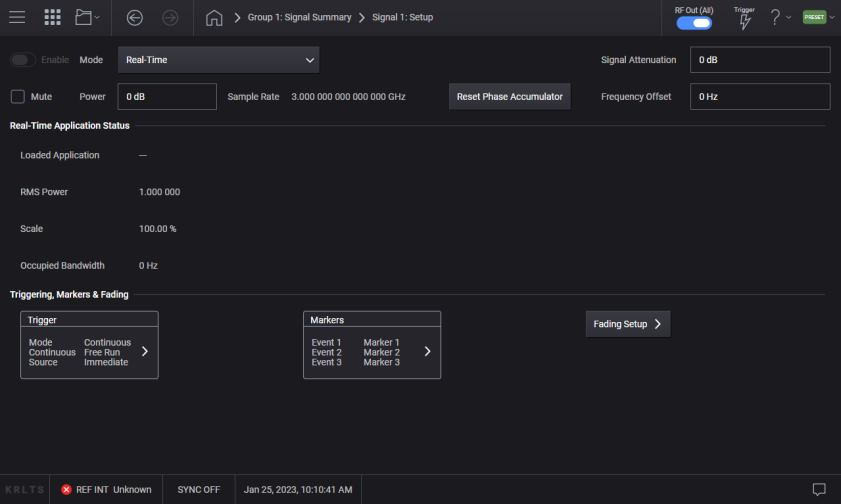Check the Mute checkbox
The height and width of the screenshot is (504, 841).
click(18, 97)
